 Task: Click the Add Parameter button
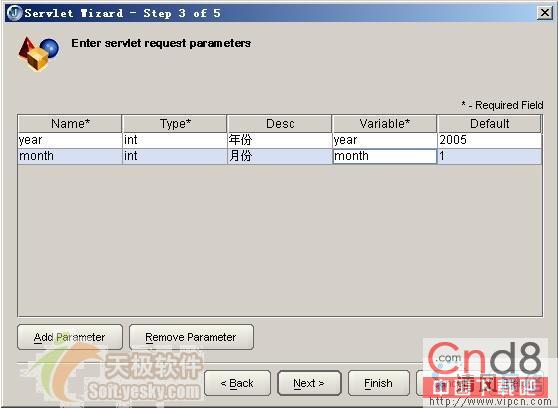point(70,337)
